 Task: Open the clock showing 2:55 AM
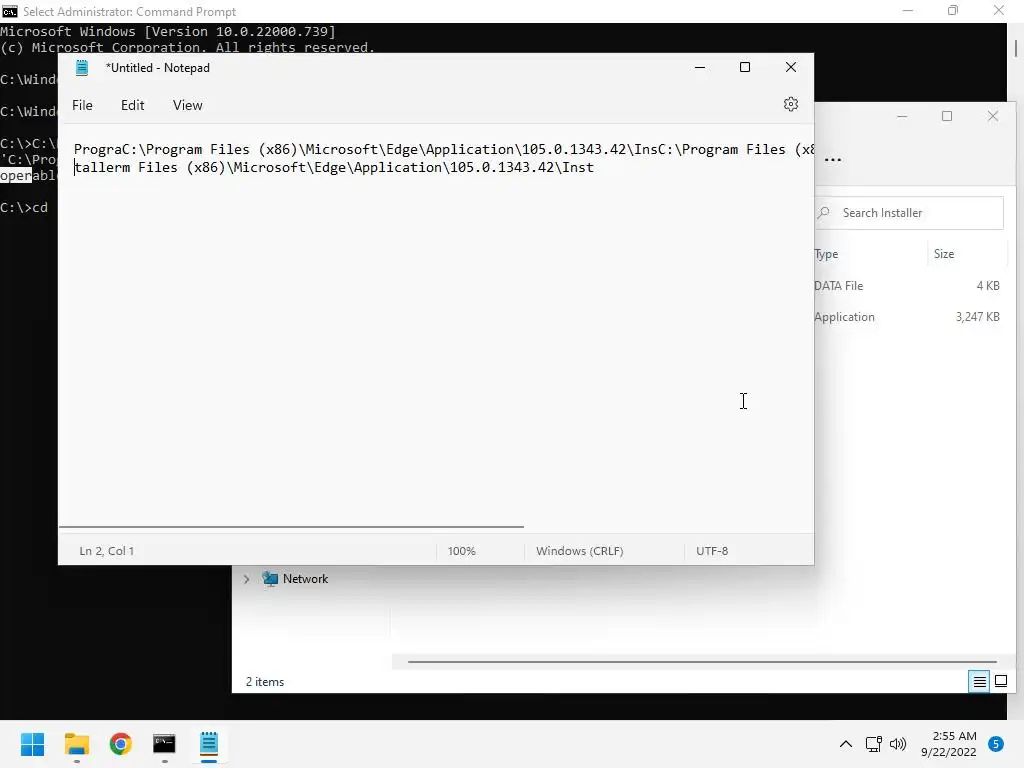tap(949, 744)
